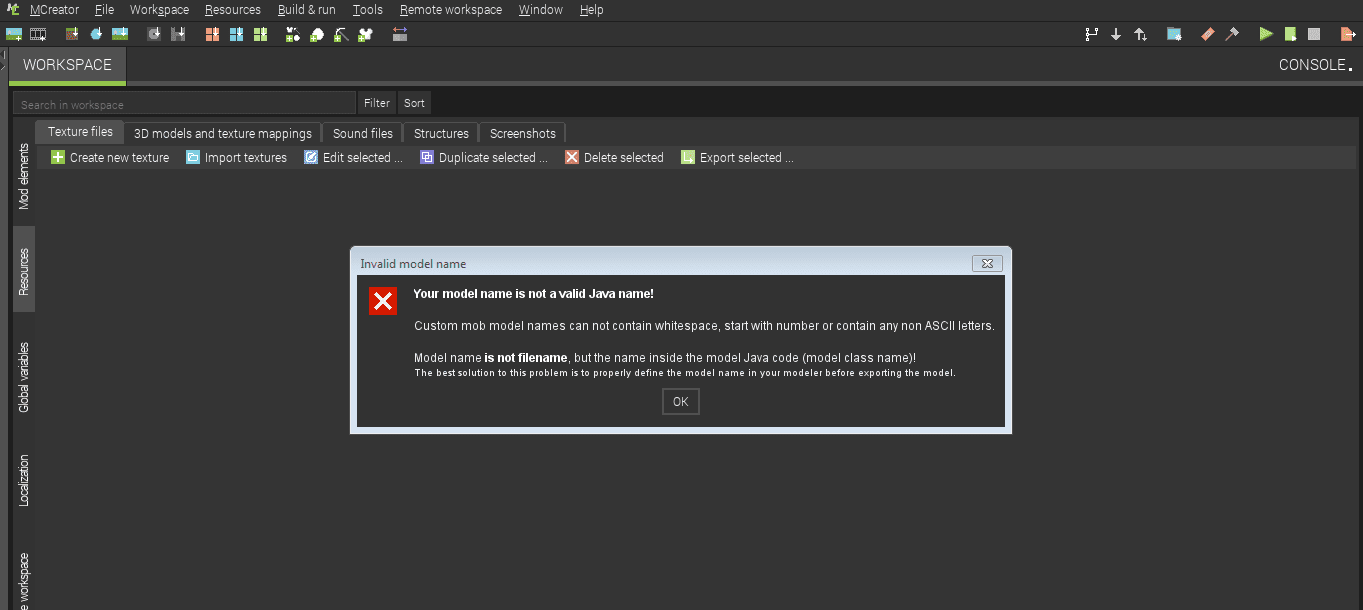This screenshot has height=610, width=1363.
Task: Open the Tools menu
Action: click(x=368, y=9)
